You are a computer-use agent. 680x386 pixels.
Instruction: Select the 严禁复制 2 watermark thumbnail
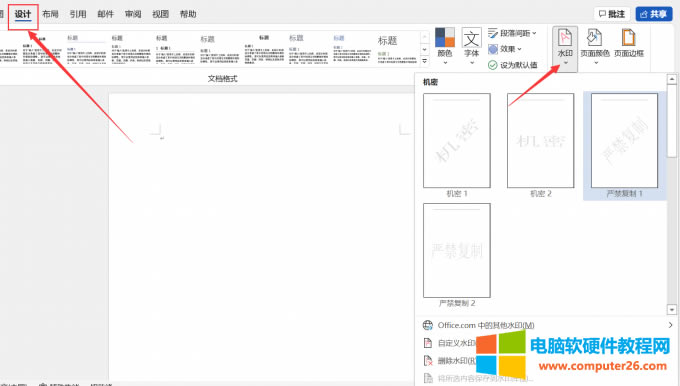457,255
